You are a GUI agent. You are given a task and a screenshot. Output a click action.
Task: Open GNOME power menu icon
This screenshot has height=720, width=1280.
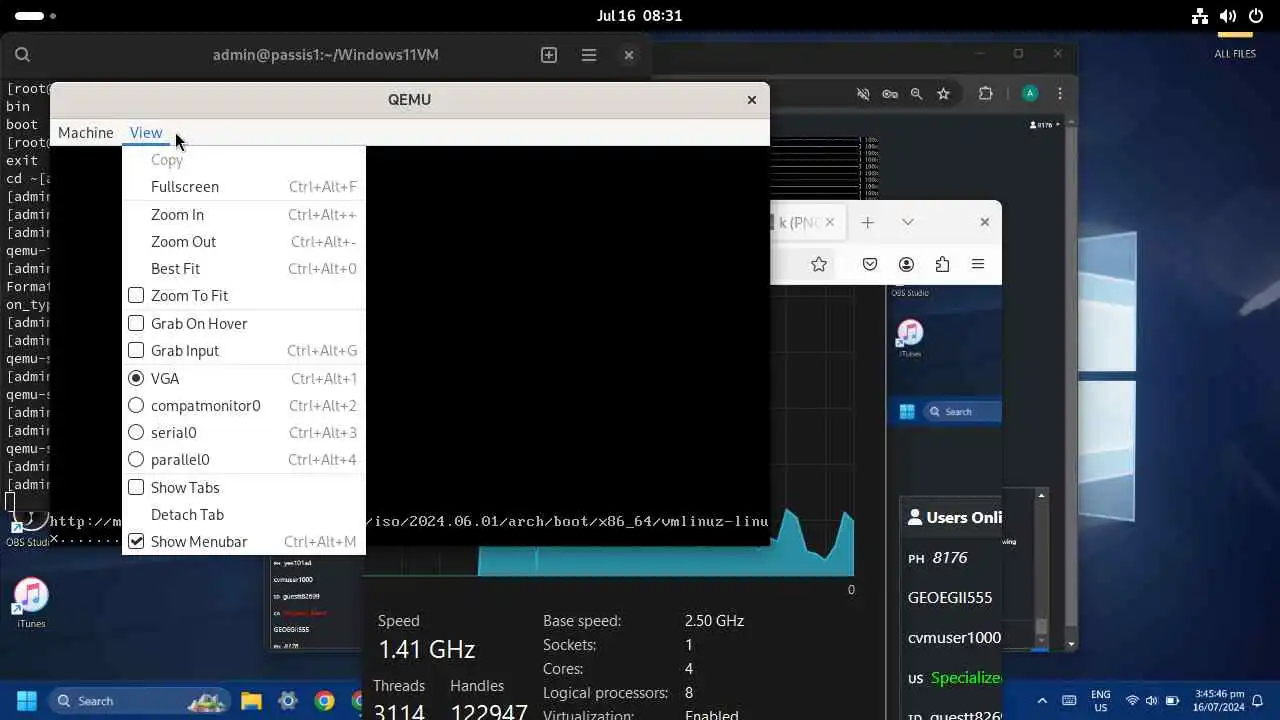(x=1256, y=16)
